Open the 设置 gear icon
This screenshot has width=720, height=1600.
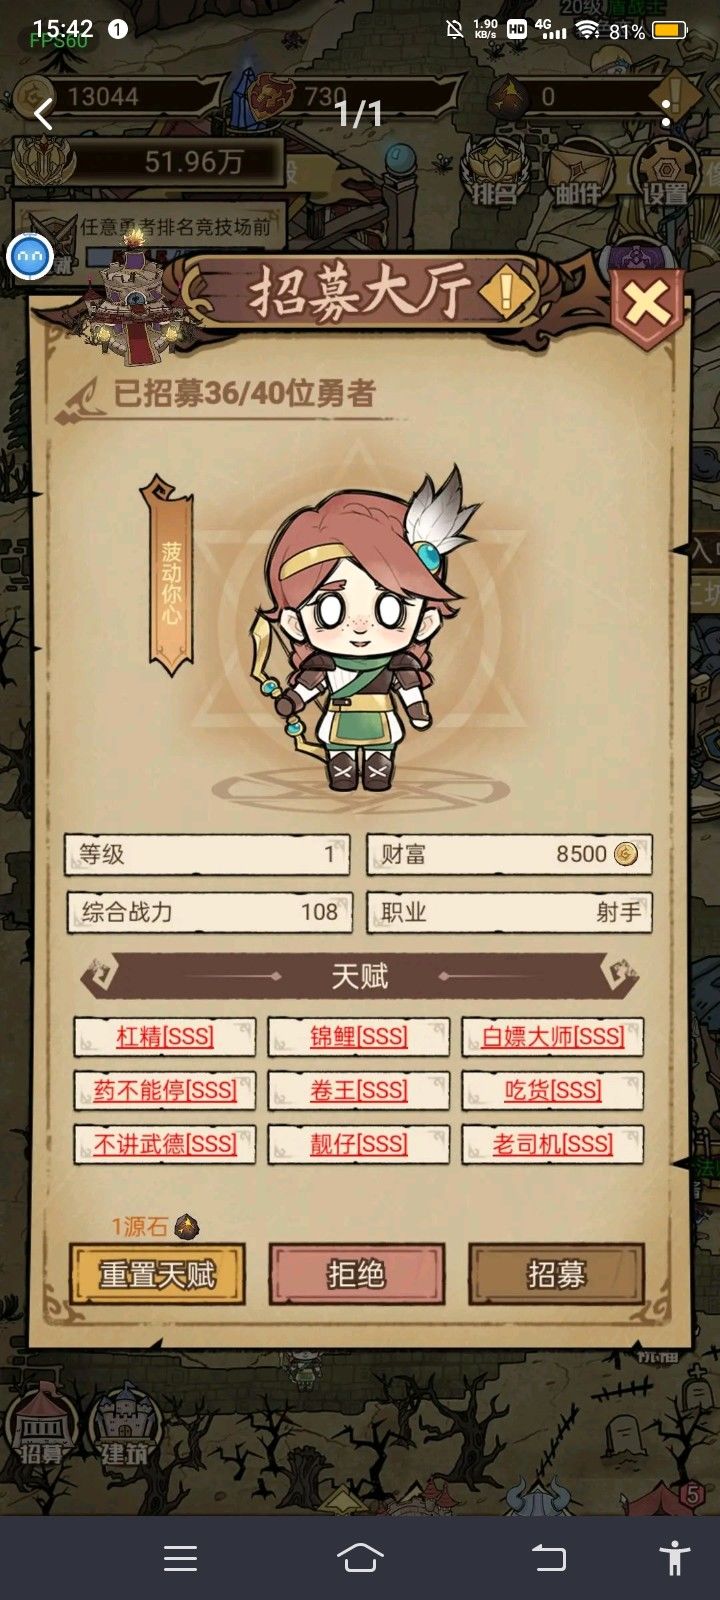tap(666, 172)
